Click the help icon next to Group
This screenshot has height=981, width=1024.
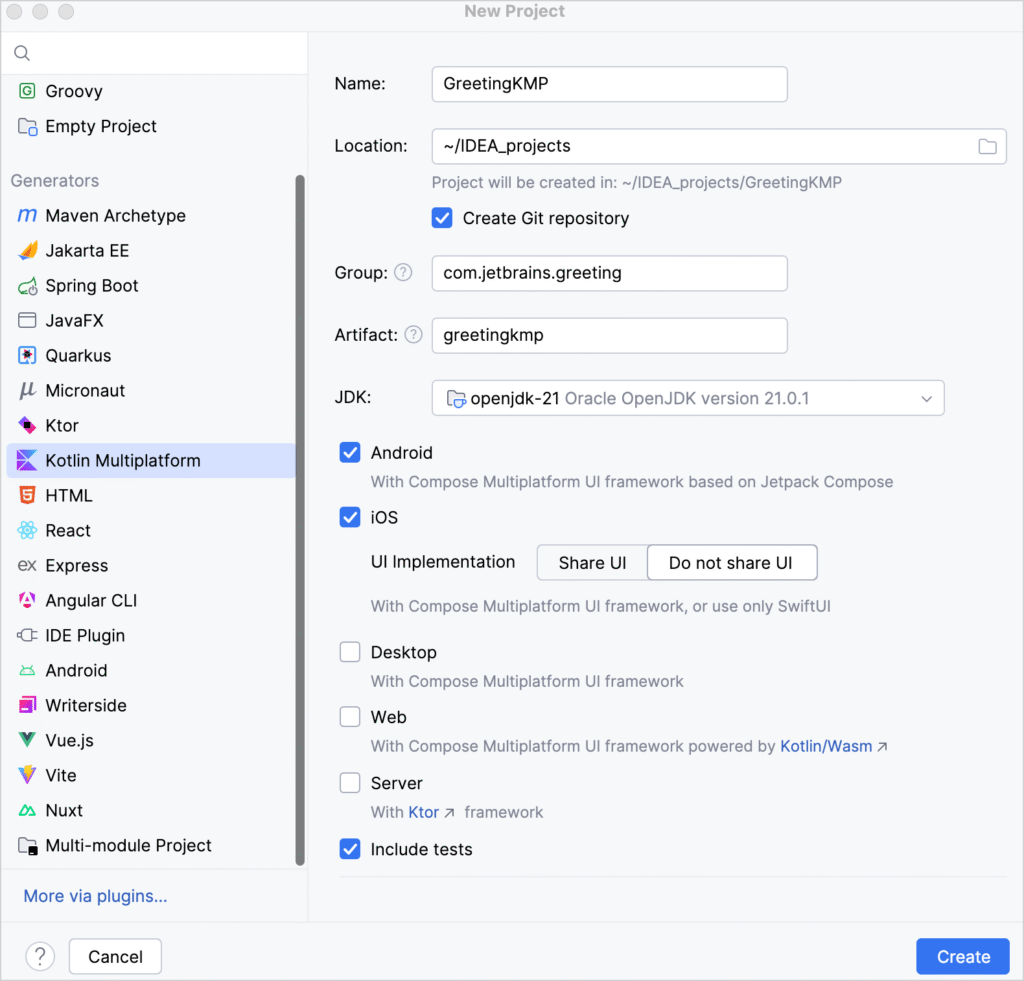pos(403,273)
